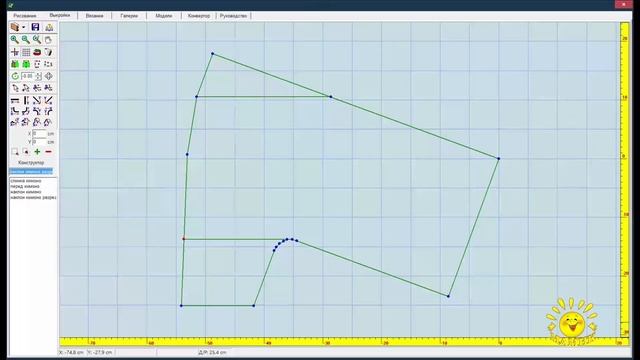Select the red node on the pattern's left edge
This screenshot has height=360, width=640.
[184, 239]
